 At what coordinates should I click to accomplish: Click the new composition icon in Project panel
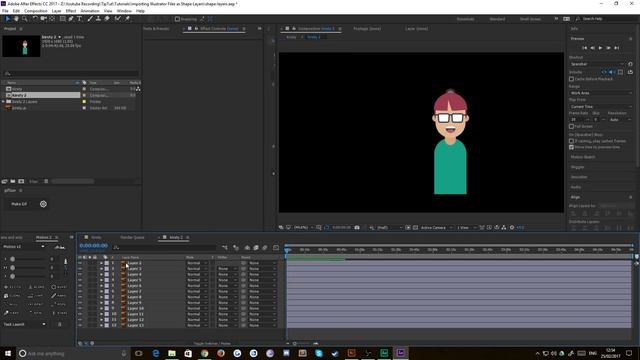(21, 181)
